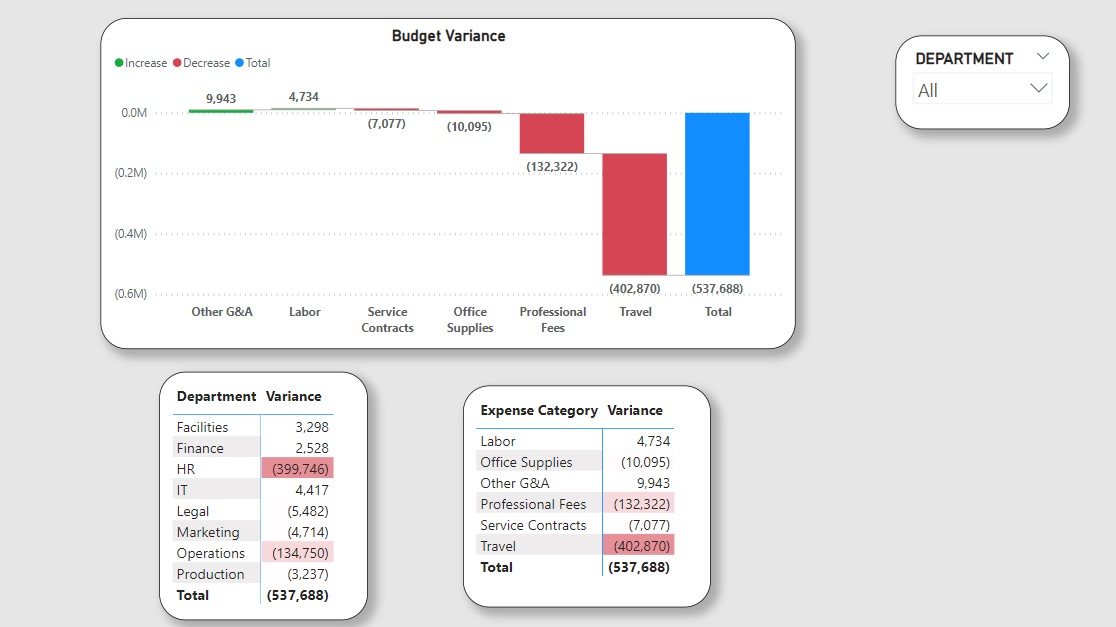The width and height of the screenshot is (1116, 627).
Task: Select Other G&A in Expense Category table
Action: (x=575, y=483)
